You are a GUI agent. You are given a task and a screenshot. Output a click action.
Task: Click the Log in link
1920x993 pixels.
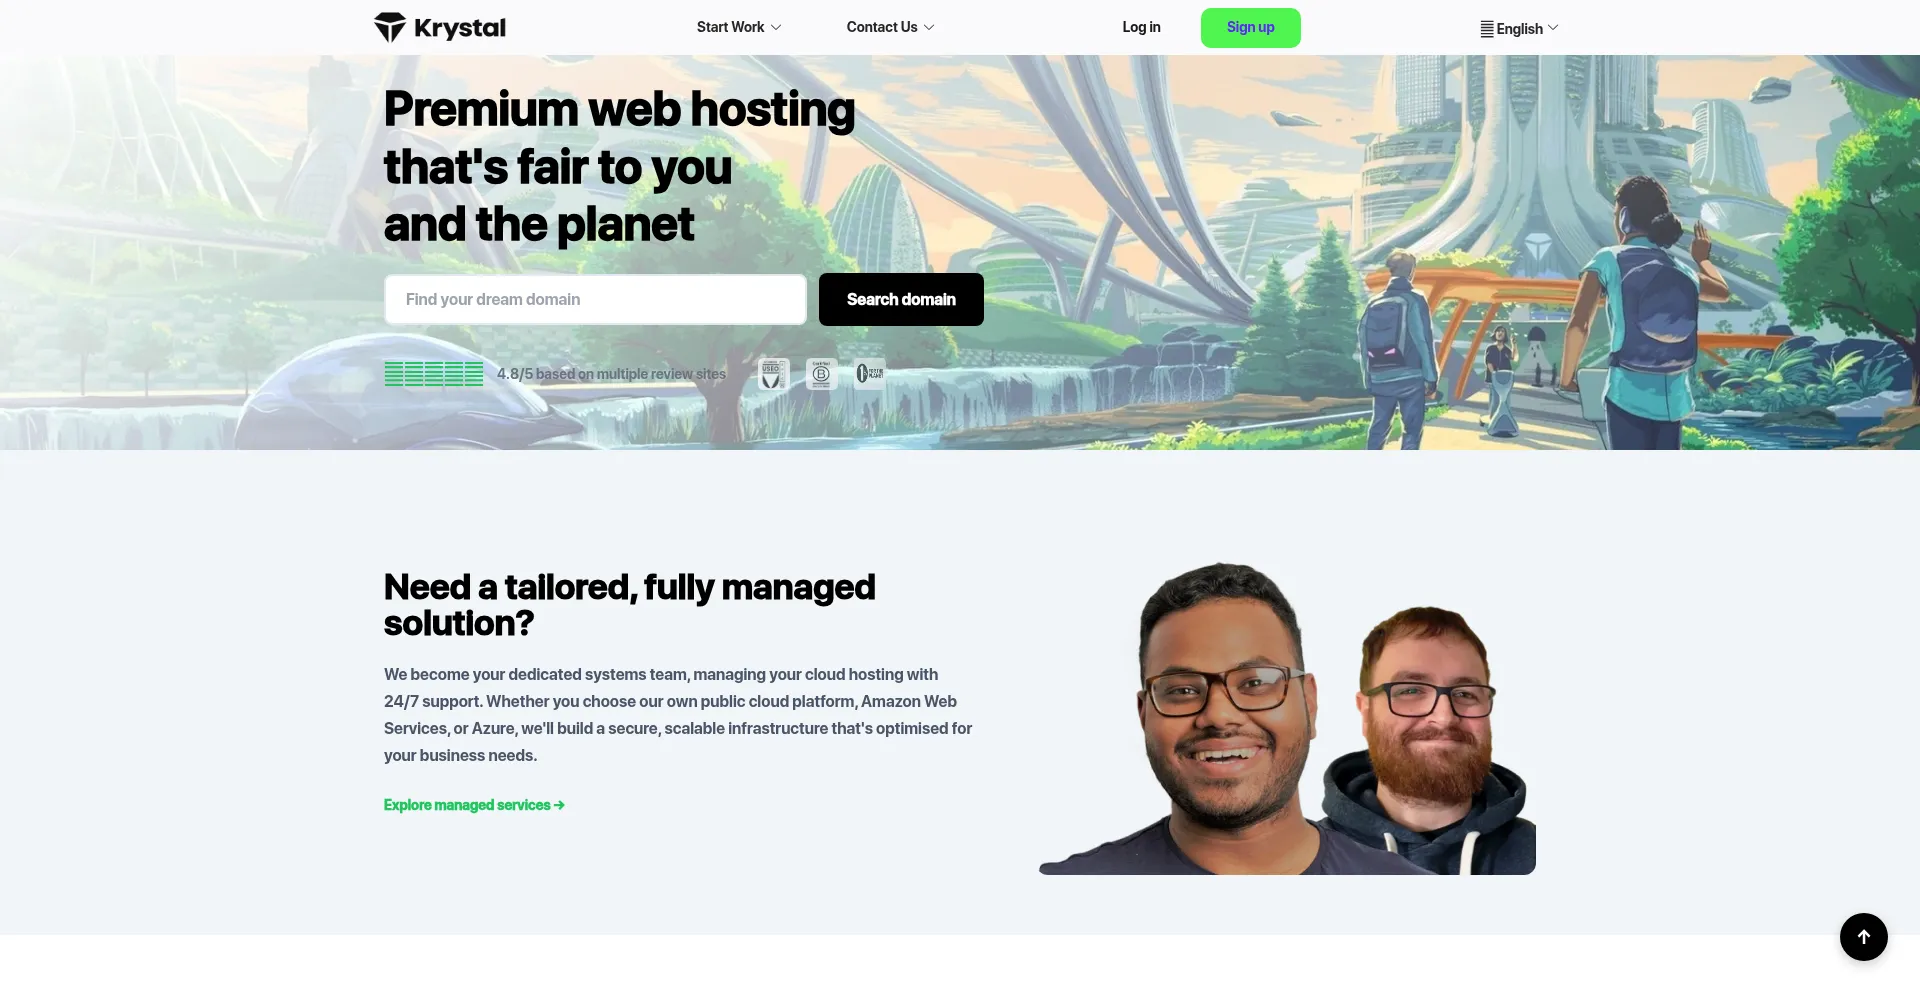click(1141, 27)
